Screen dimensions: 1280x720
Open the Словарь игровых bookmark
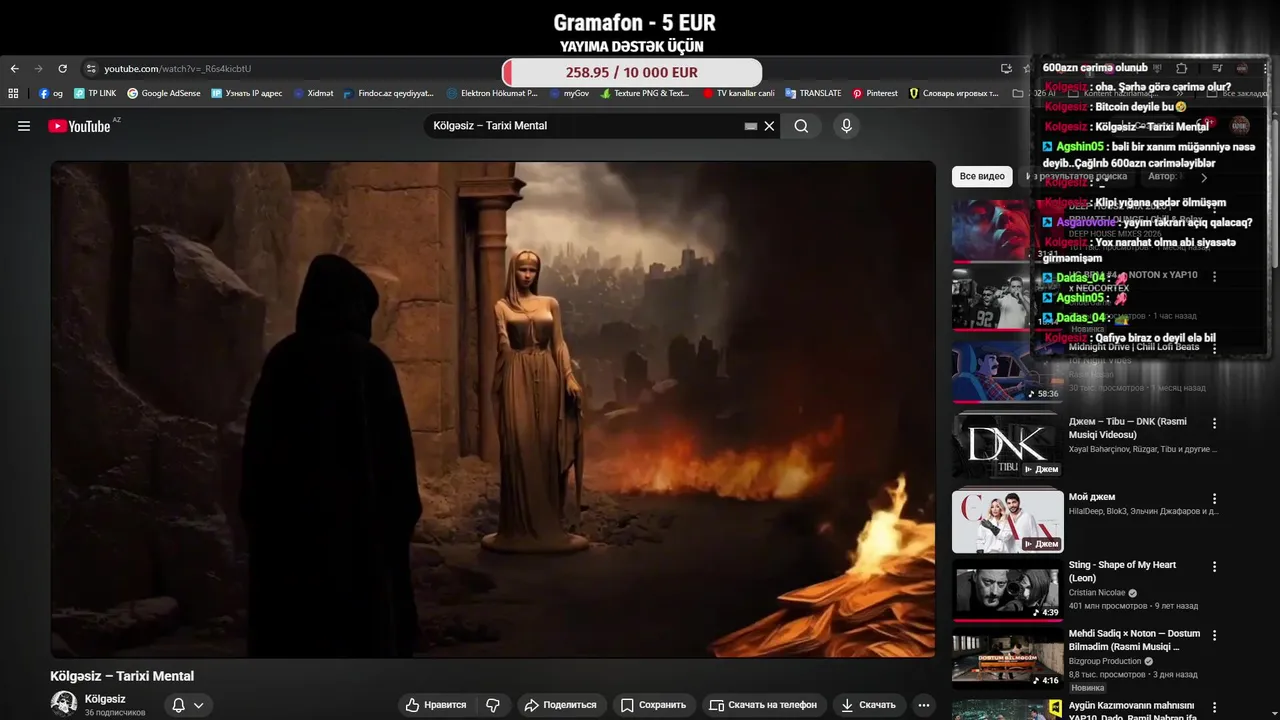[953, 93]
